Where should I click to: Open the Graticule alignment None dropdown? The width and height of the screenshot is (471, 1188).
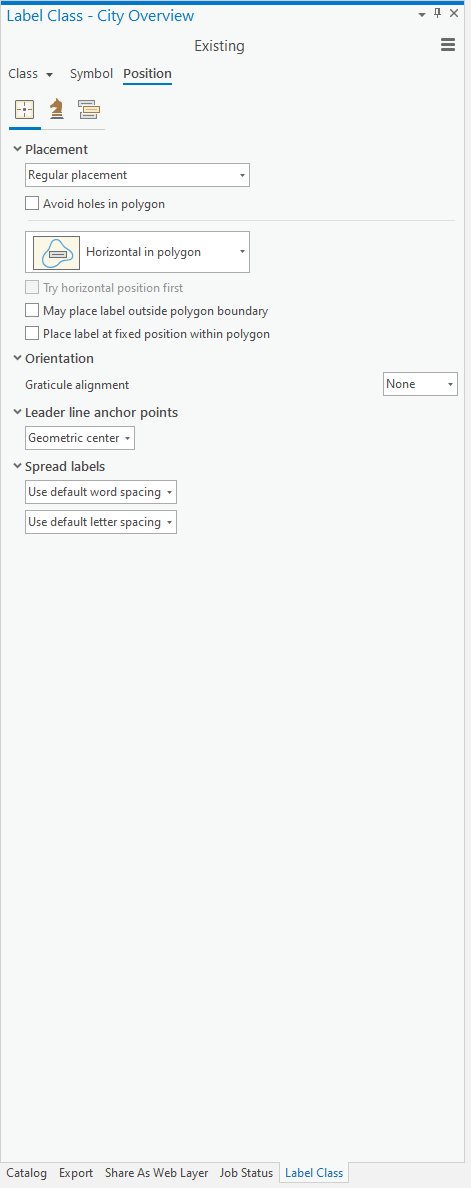[x=420, y=384]
